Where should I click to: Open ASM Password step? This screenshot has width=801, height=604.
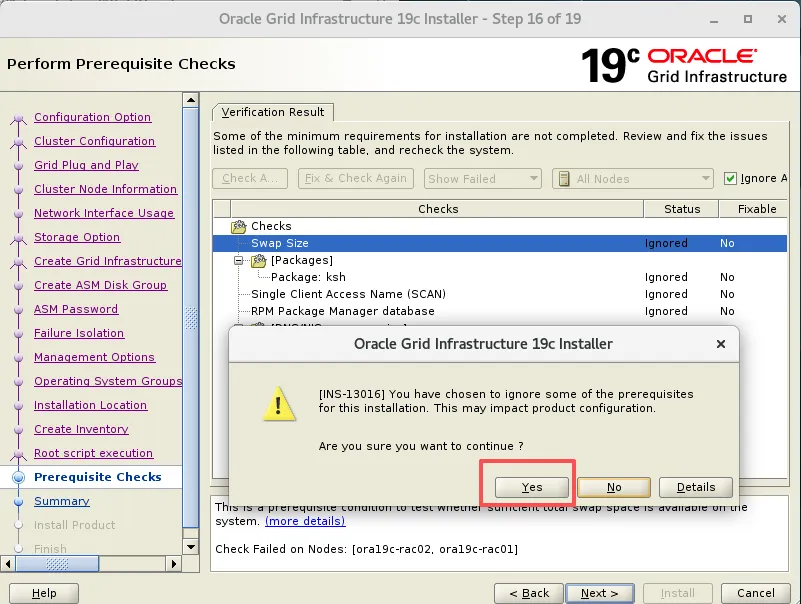coord(76,309)
